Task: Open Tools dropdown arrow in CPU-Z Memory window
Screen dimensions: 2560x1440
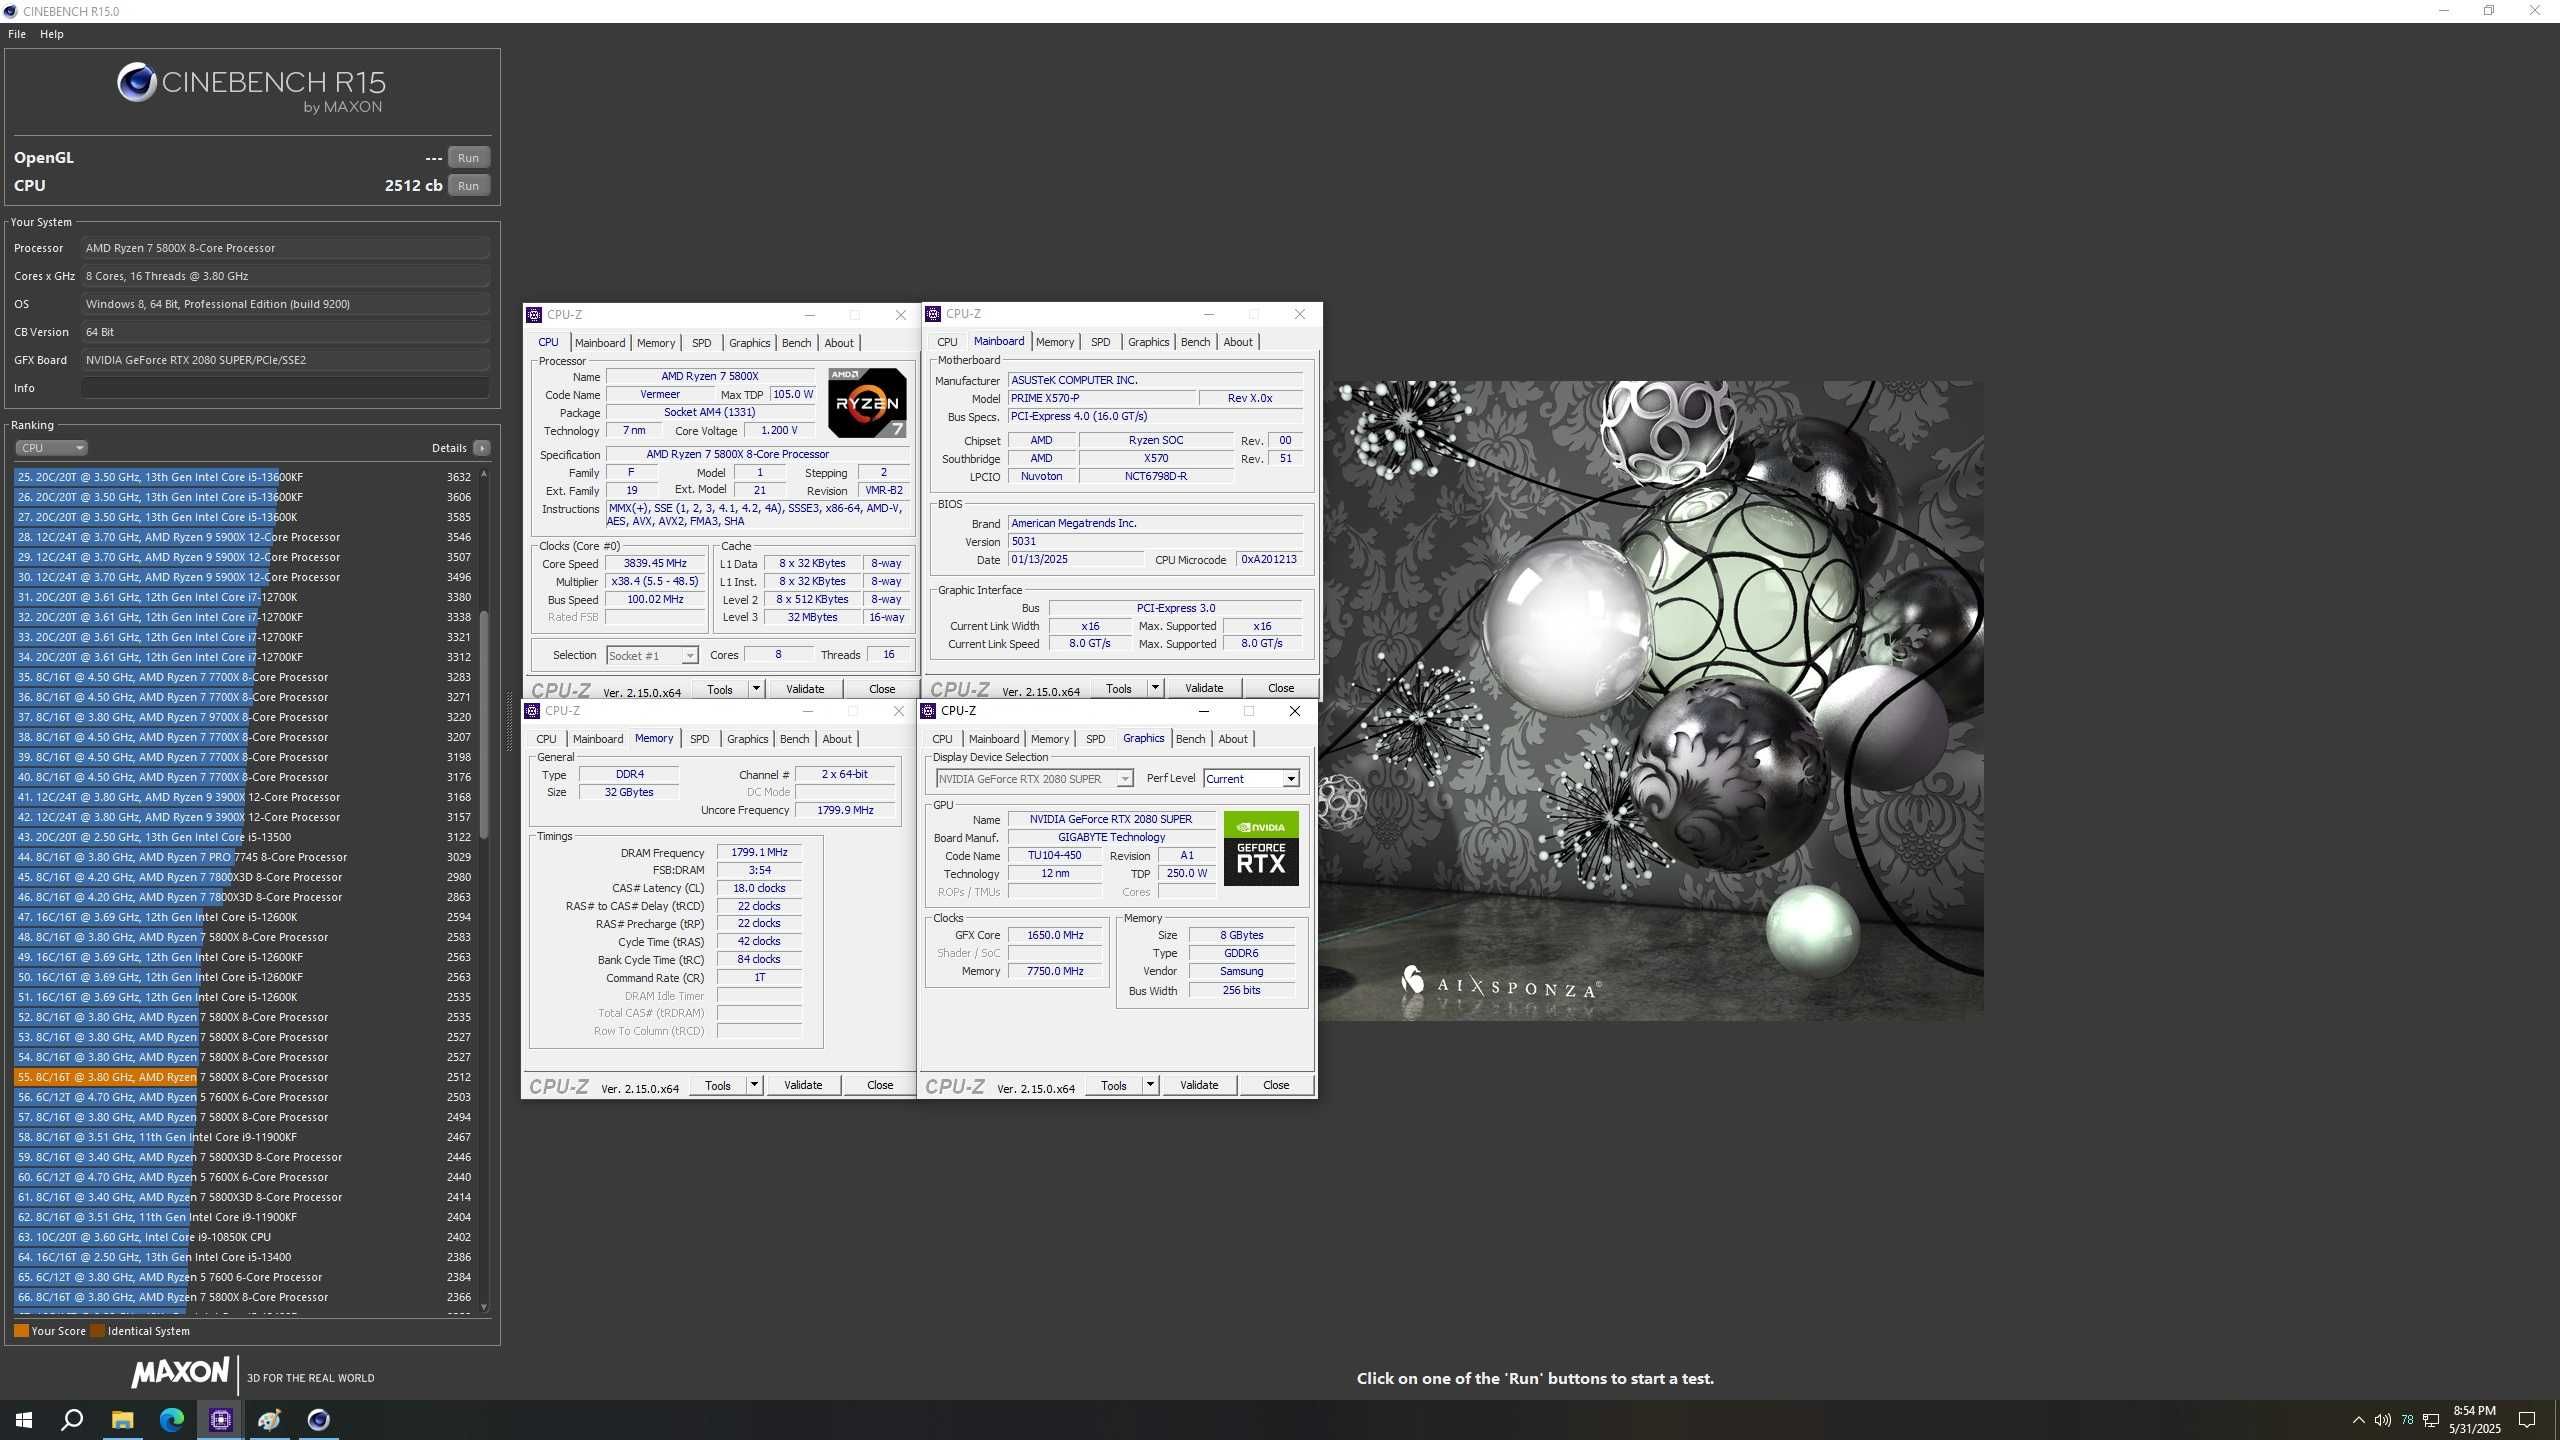Action: (754, 1085)
